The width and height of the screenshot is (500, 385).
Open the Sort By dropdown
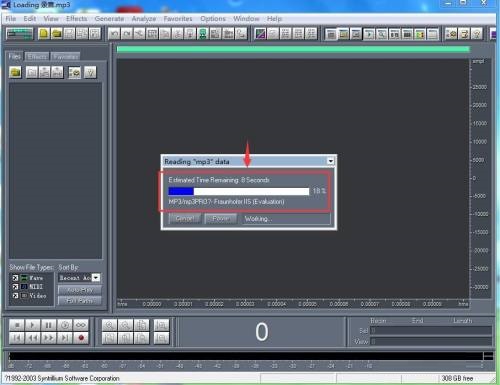[x=96, y=278]
